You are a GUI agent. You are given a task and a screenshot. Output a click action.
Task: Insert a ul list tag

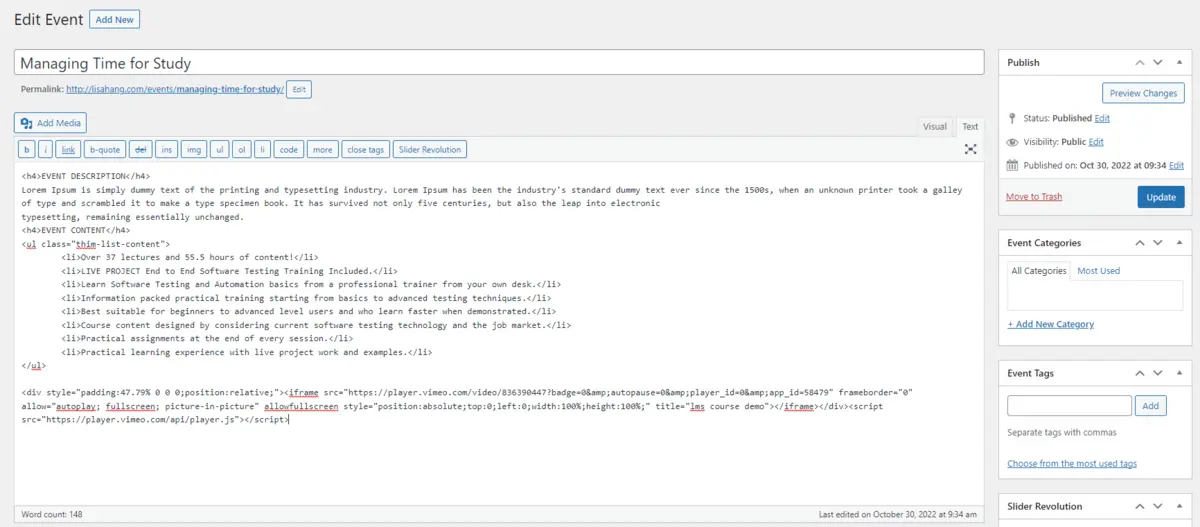tap(219, 149)
